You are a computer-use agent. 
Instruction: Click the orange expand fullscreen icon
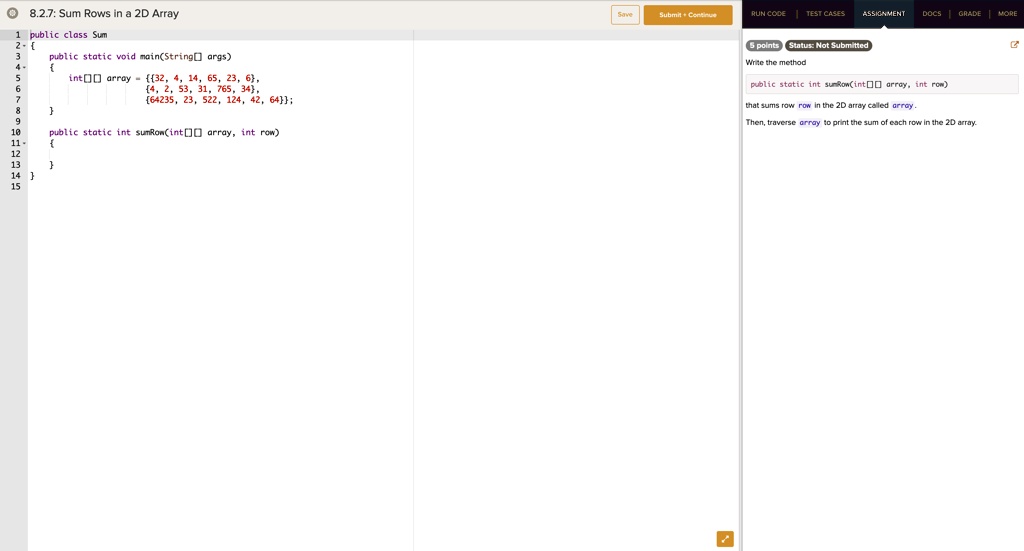(x=725, y=539)
